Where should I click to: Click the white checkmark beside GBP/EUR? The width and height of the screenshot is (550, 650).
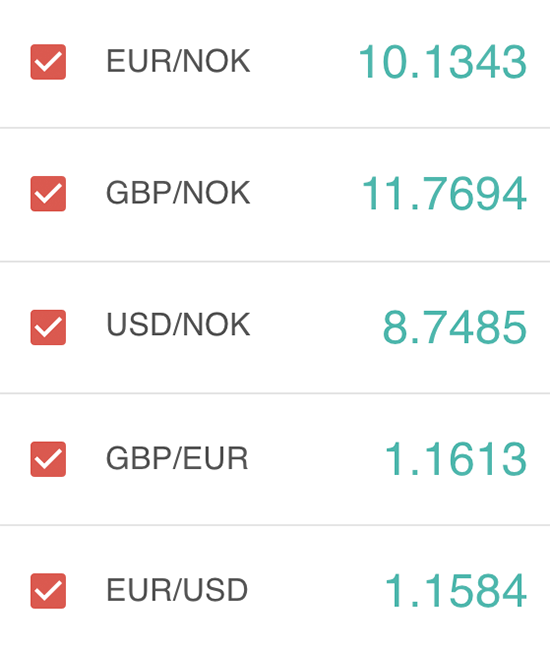[48, 459]
